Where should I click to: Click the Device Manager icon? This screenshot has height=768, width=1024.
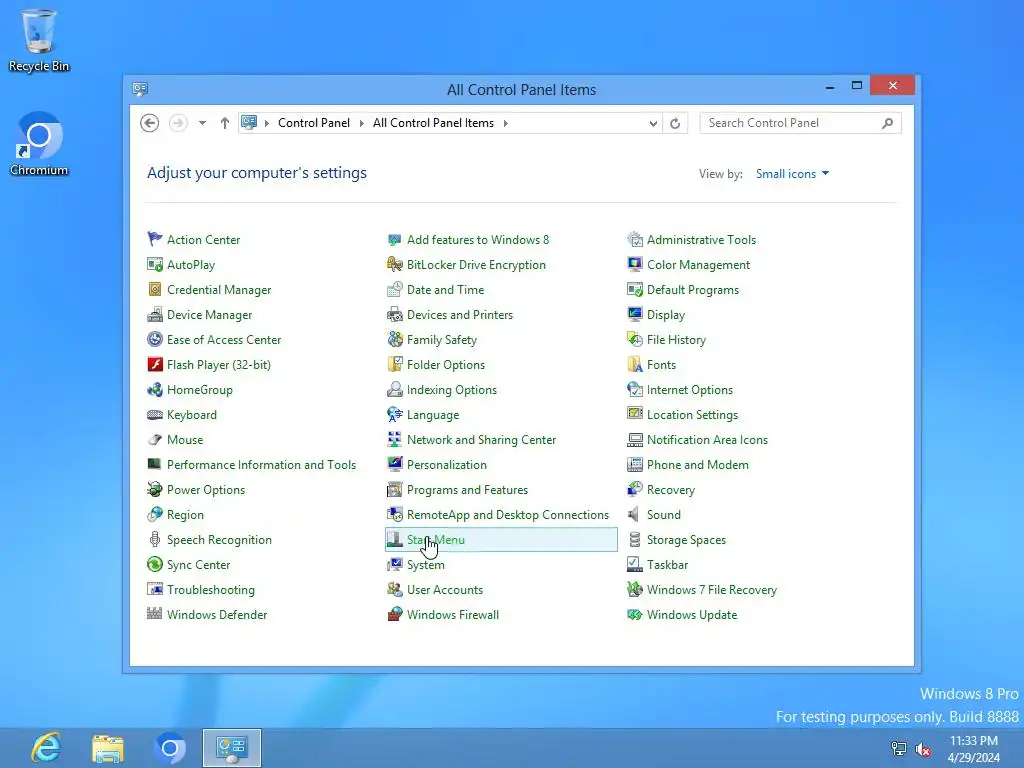click(155, 315)
